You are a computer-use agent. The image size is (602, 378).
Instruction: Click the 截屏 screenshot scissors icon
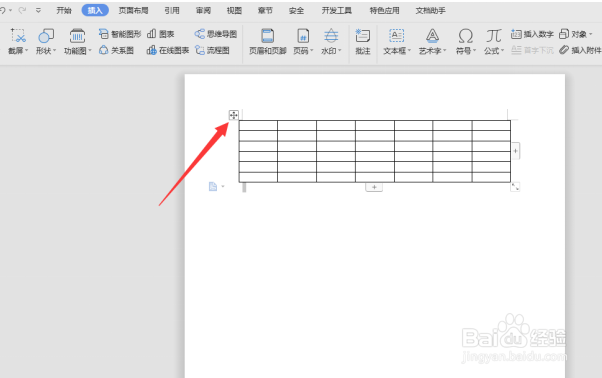(18, 36)
